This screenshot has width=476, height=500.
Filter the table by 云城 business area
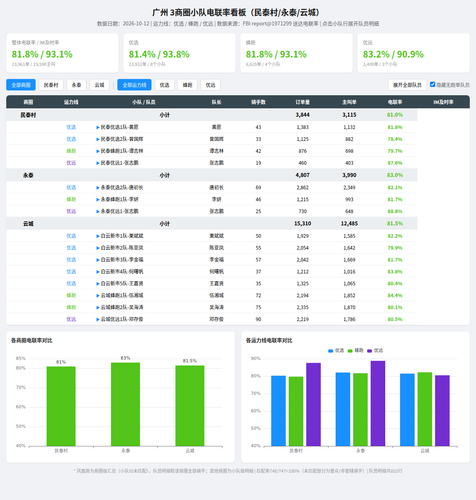[99, 85]
